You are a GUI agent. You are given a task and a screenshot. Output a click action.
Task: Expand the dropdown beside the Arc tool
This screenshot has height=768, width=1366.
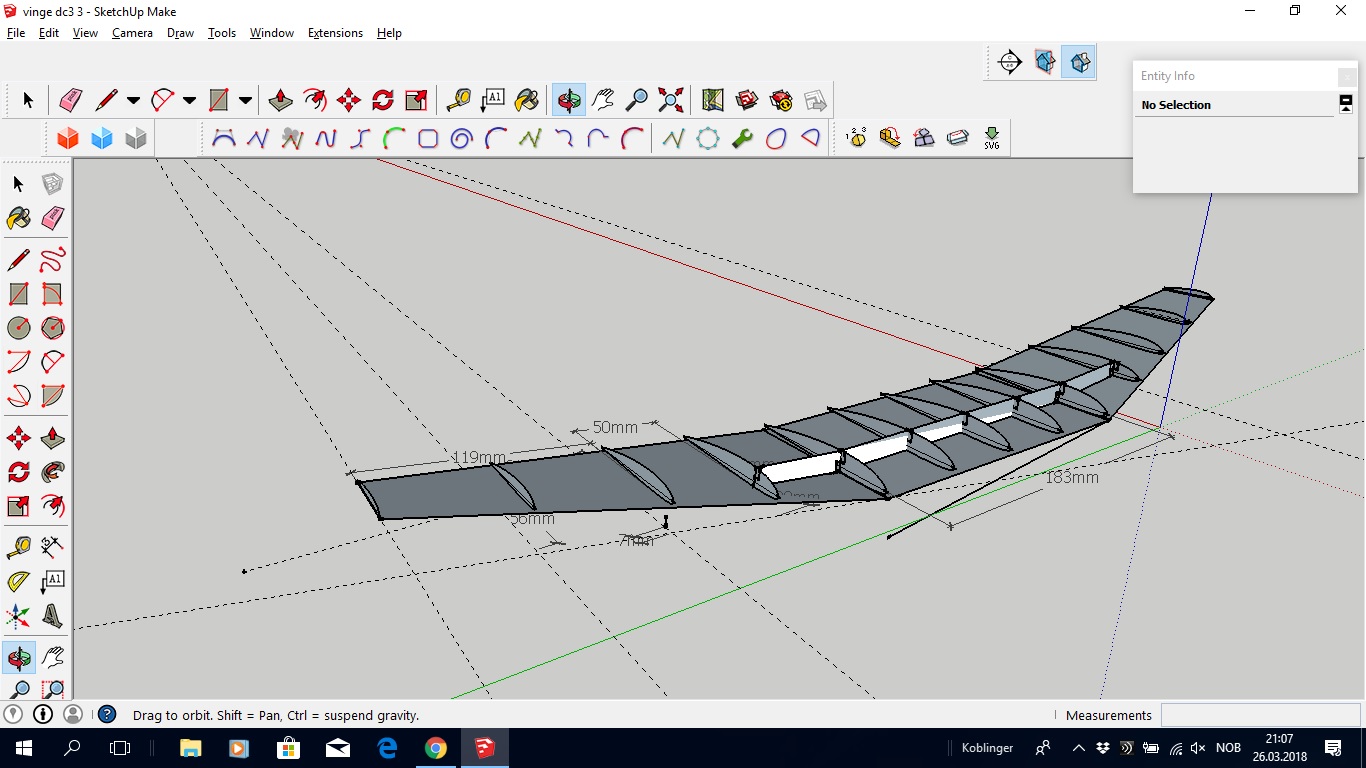click(x=189, y=100)
